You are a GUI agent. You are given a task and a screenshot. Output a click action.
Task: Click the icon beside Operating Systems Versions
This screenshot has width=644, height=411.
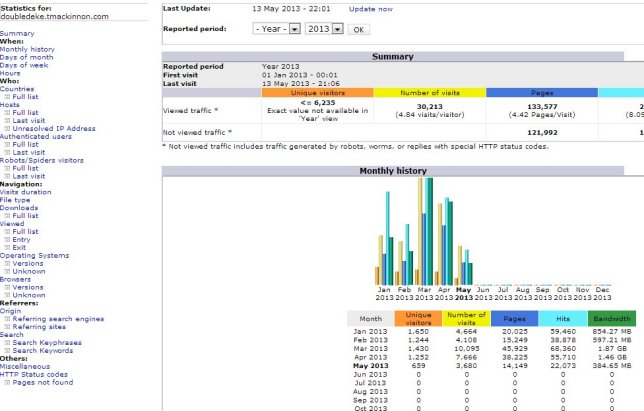tap(8, 263)
